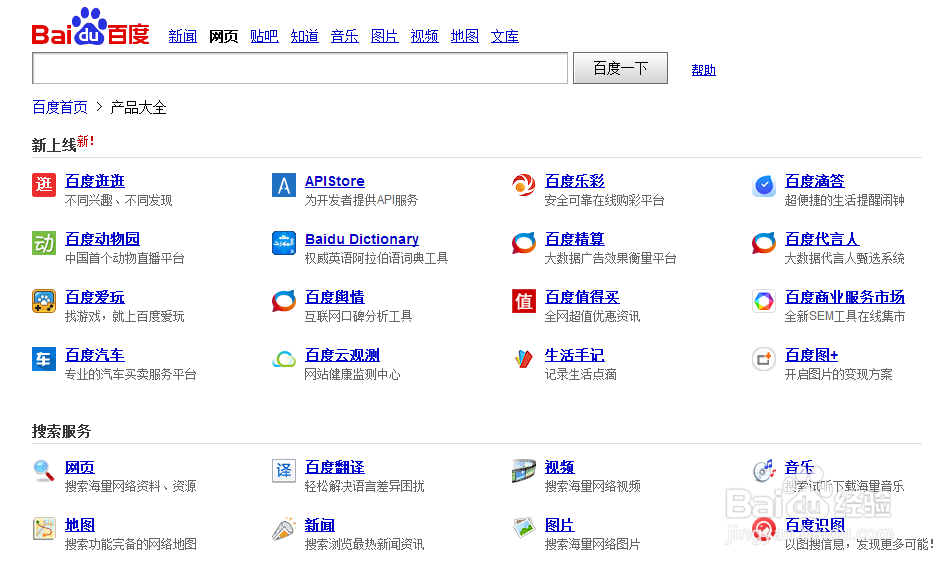Click the 百度滴答 checkmark icon
The height and width of the screenshot is (566, 945).
(764, 185)
